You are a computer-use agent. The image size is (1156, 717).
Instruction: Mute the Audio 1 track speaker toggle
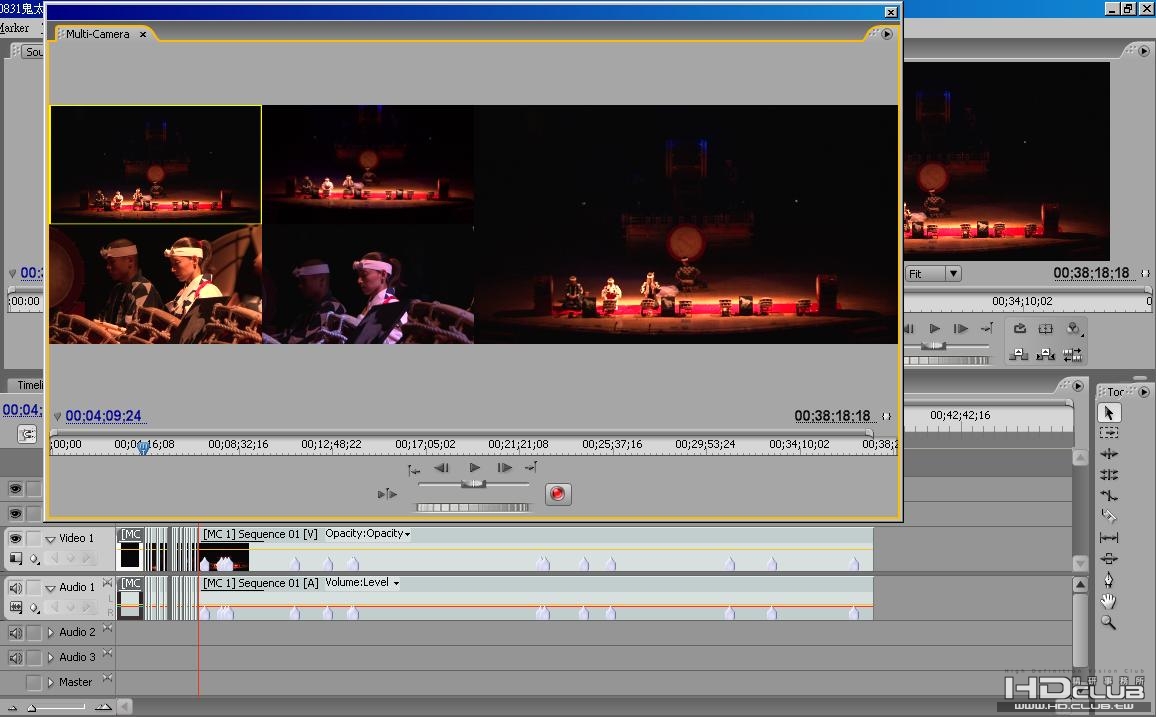[x=15, y=587]
